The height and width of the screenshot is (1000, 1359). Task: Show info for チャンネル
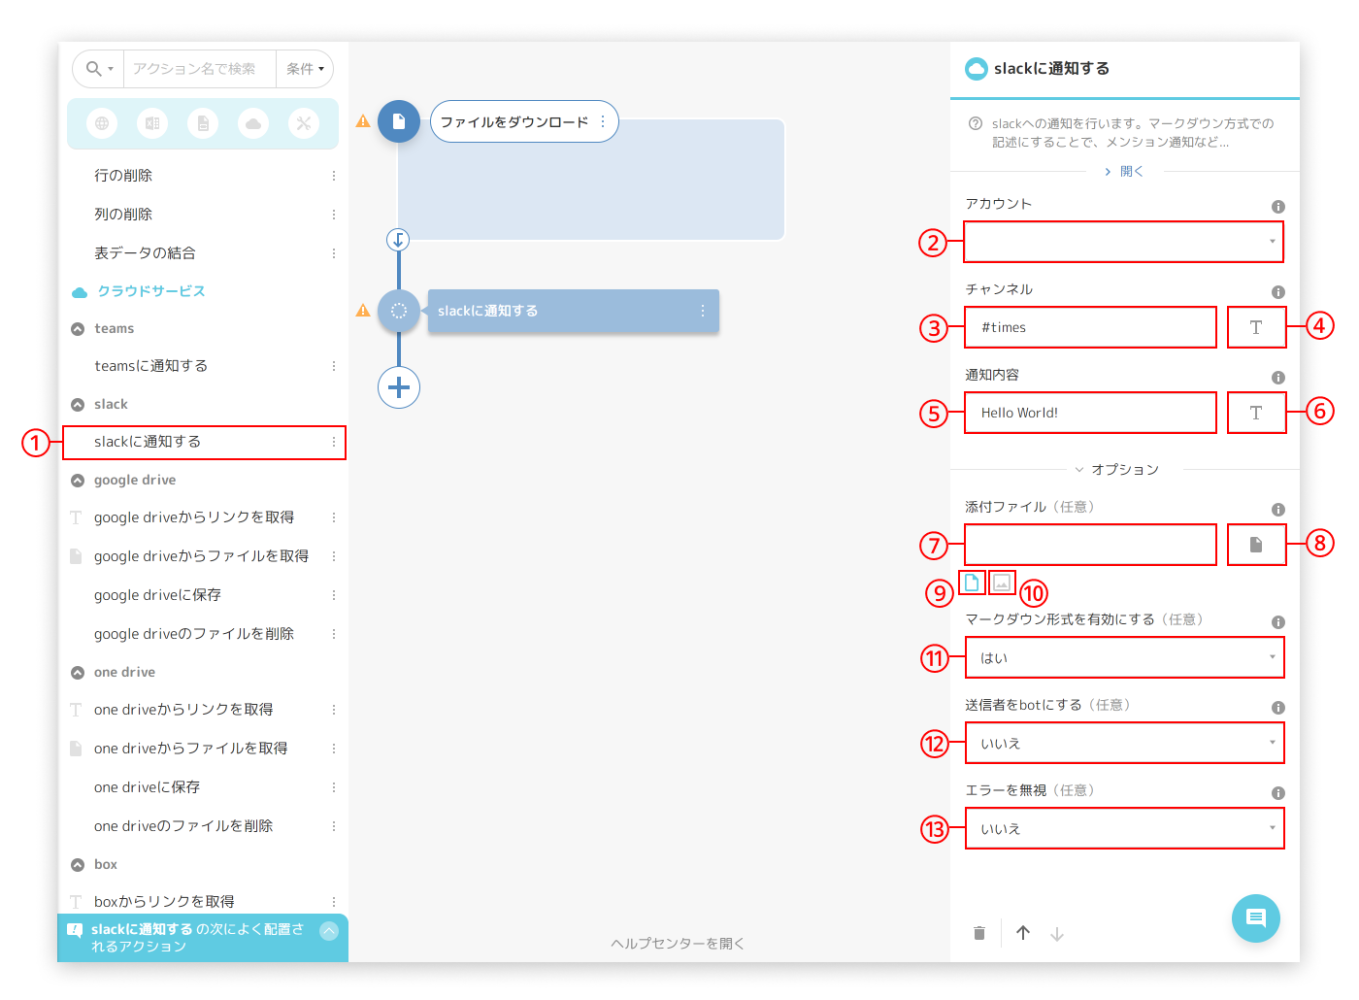(1278, 292)
